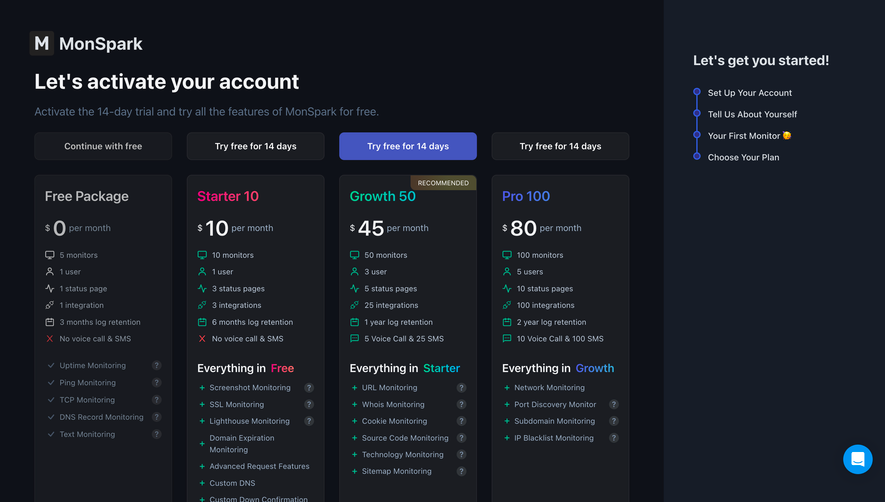Screen dimensions: 885x502
Task: Open help icon for TCP Monitoring
Action: 156,400
